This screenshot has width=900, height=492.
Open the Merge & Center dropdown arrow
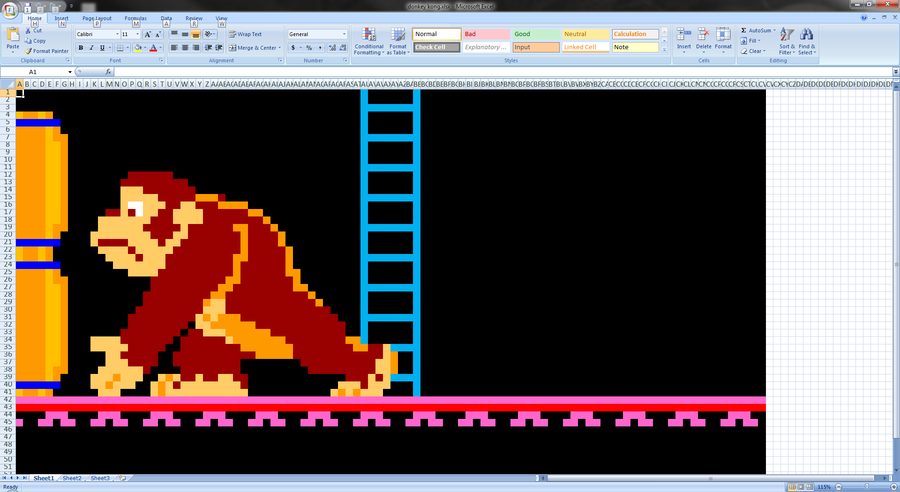tap(280, 48)
